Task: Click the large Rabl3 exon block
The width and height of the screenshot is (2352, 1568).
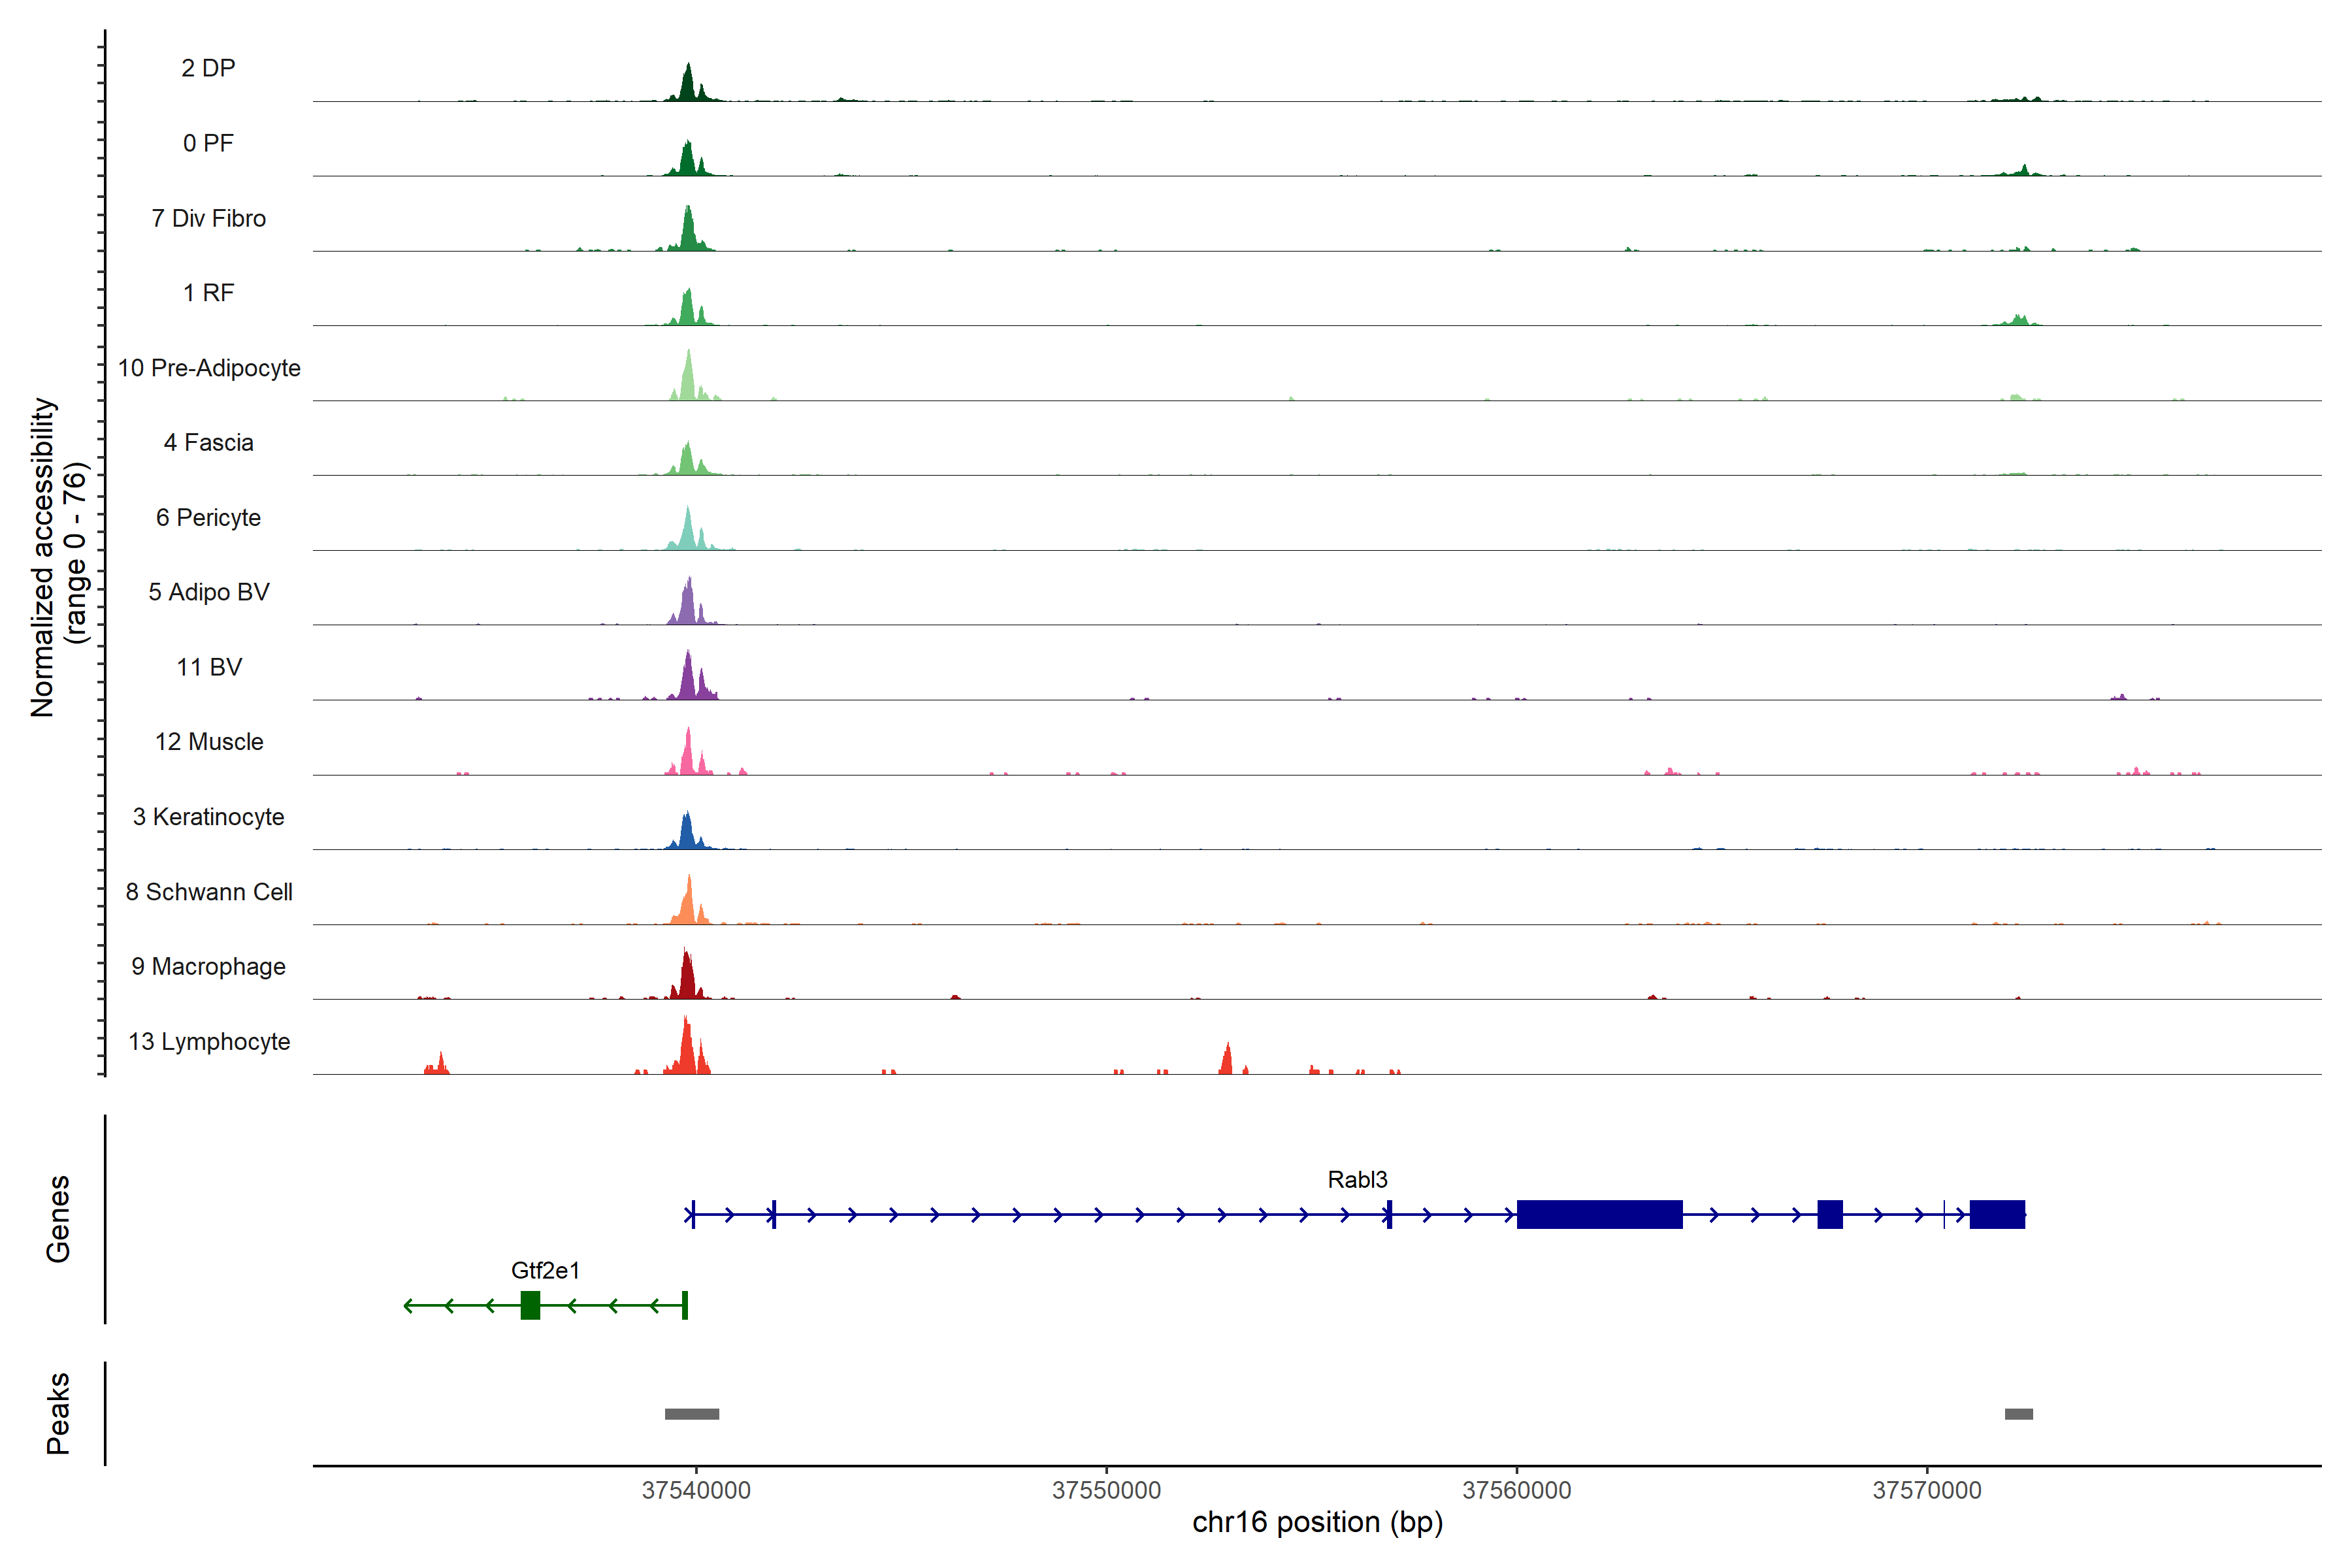Action: [x=1599, y=1214]
